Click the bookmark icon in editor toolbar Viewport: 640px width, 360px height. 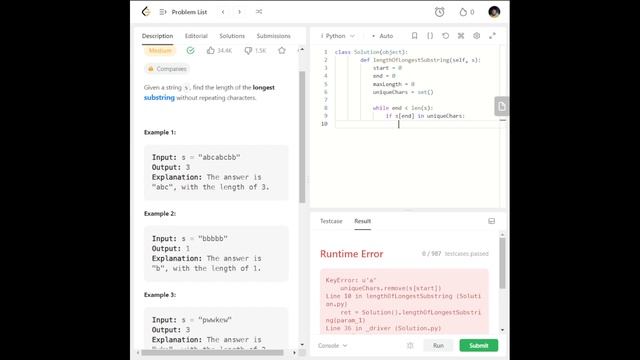(x=414, y=36)
